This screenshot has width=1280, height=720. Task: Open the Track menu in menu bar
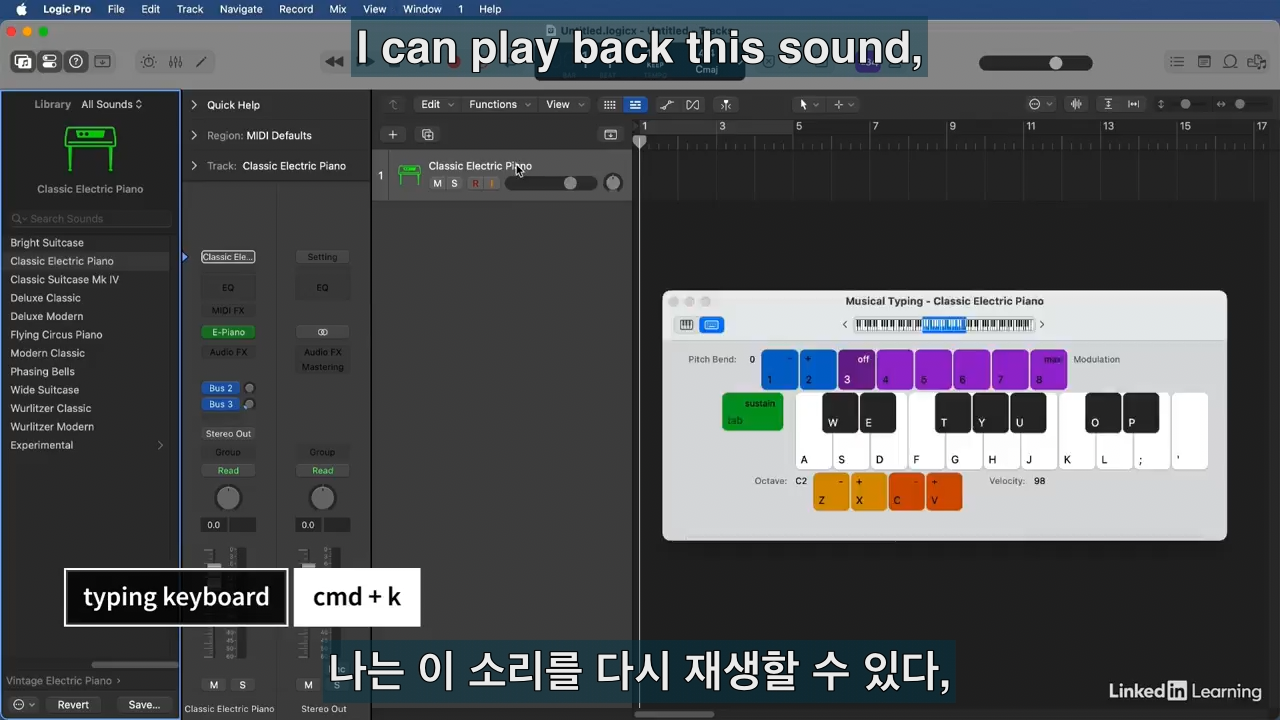coord(190,9)
